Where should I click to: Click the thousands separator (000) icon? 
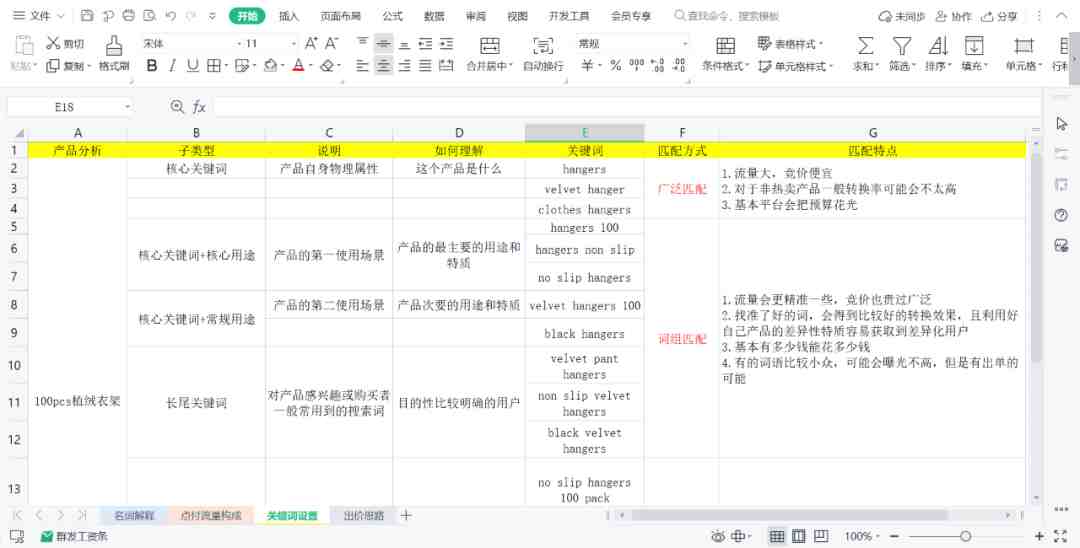pyautogui.click(x=637, y=65)
